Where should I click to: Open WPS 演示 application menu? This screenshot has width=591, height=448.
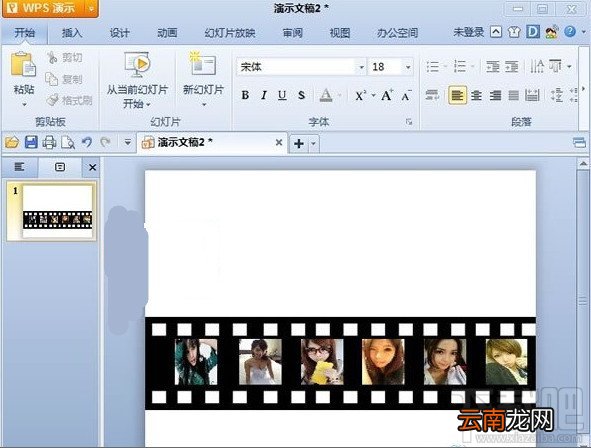(43, 8)
